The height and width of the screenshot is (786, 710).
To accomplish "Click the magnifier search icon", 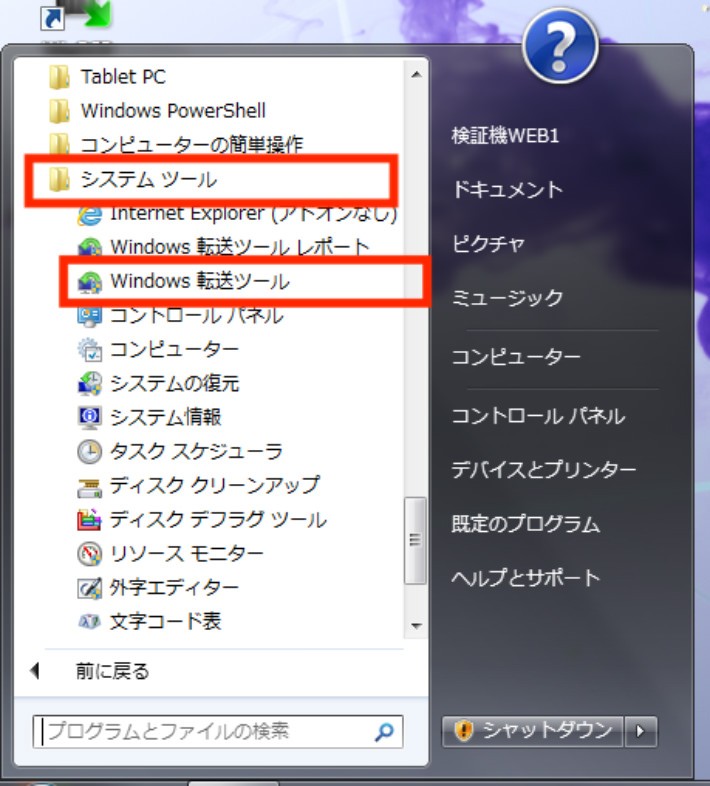I will [x=384, y=732].
